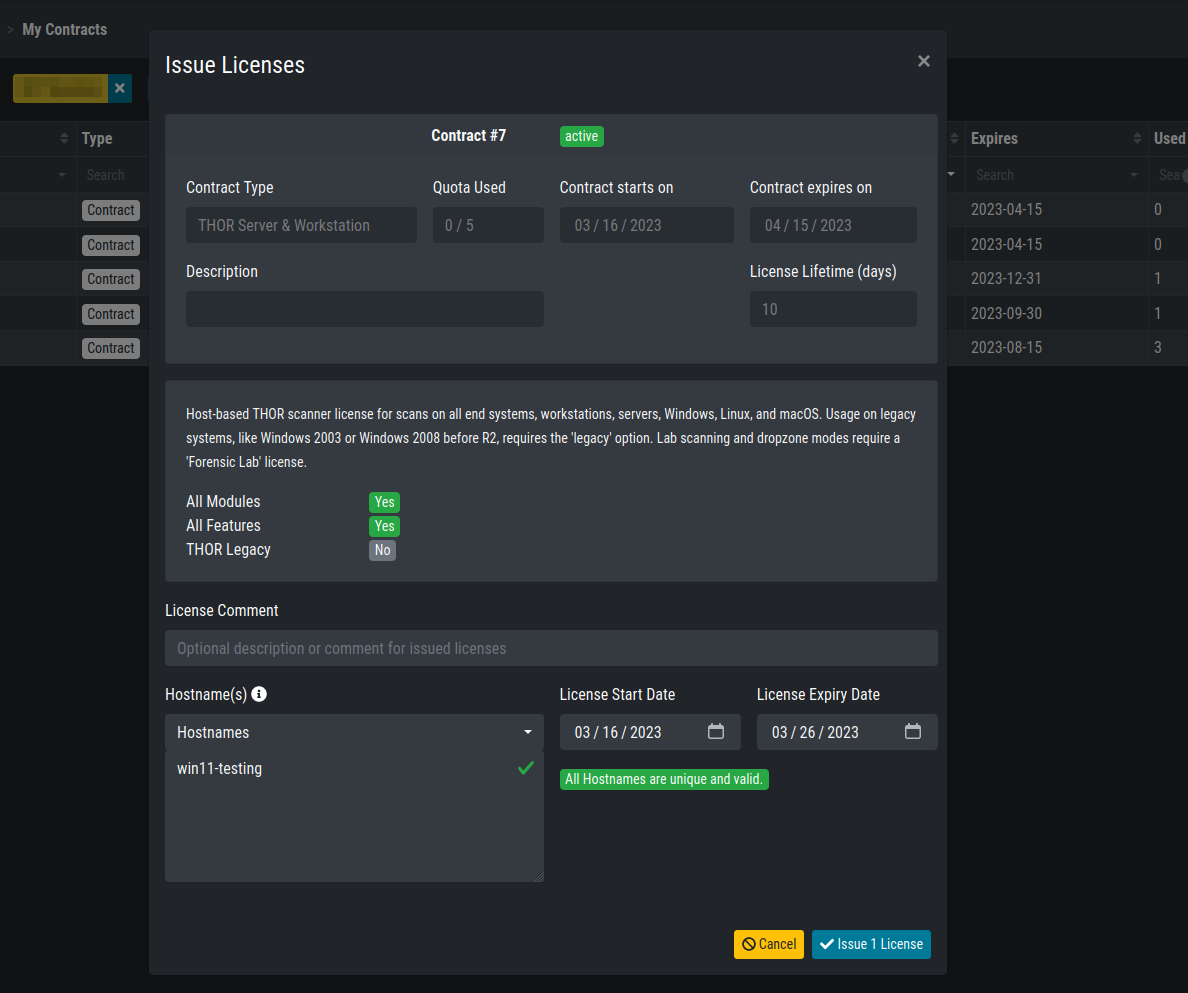1188x993 pixels.
Task: Click the Contract Type field
Action: [x=301, y=225]
